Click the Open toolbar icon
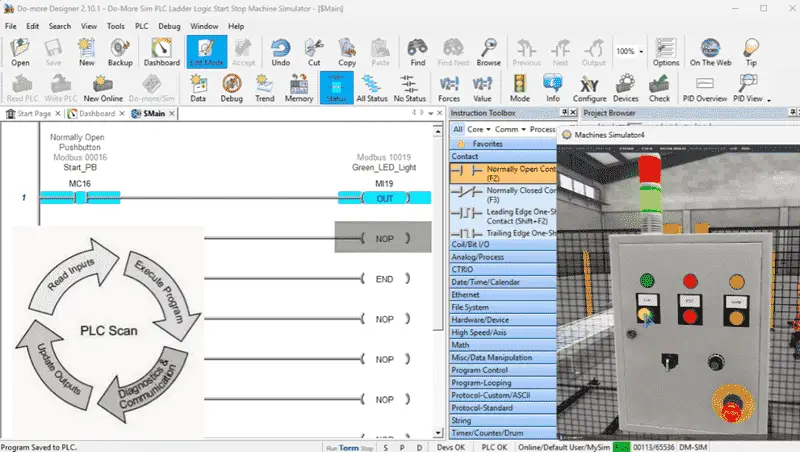This screenshot has height=452, width=800. (x=20, y=52)
